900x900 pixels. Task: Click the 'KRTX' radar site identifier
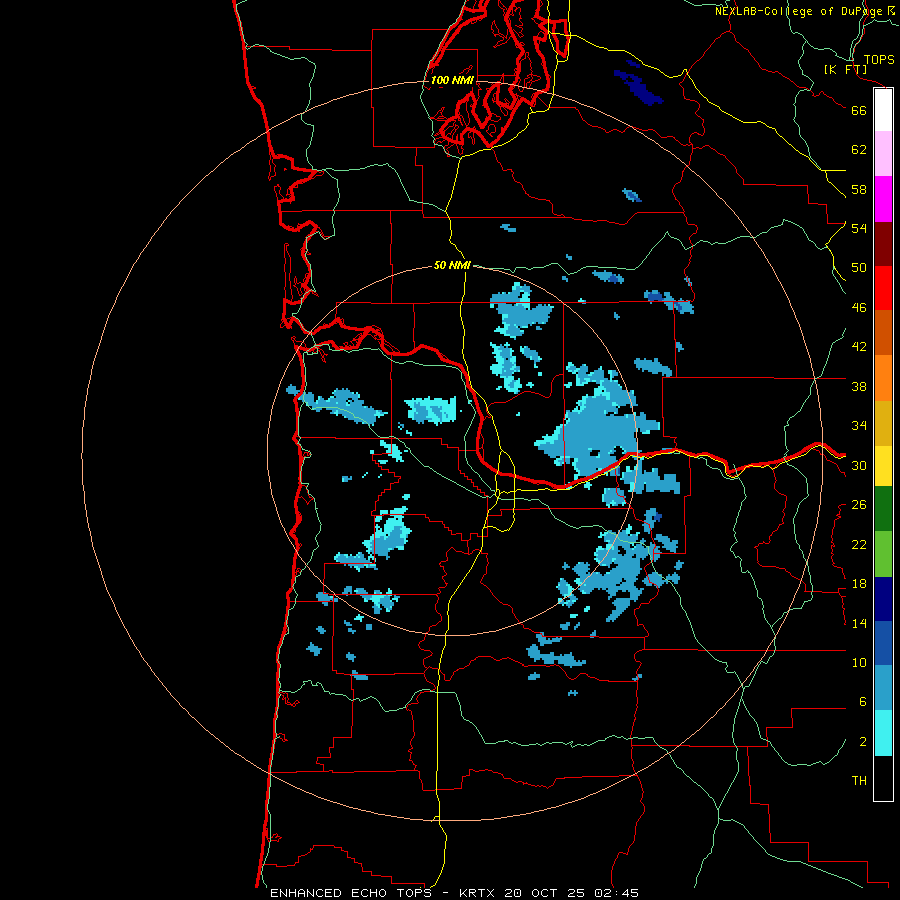(x=478, y=893)
